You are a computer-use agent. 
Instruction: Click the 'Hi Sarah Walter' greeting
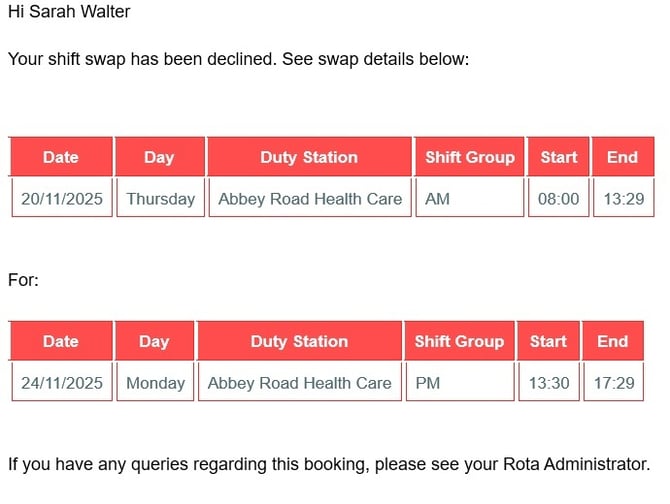click(69, 12)
